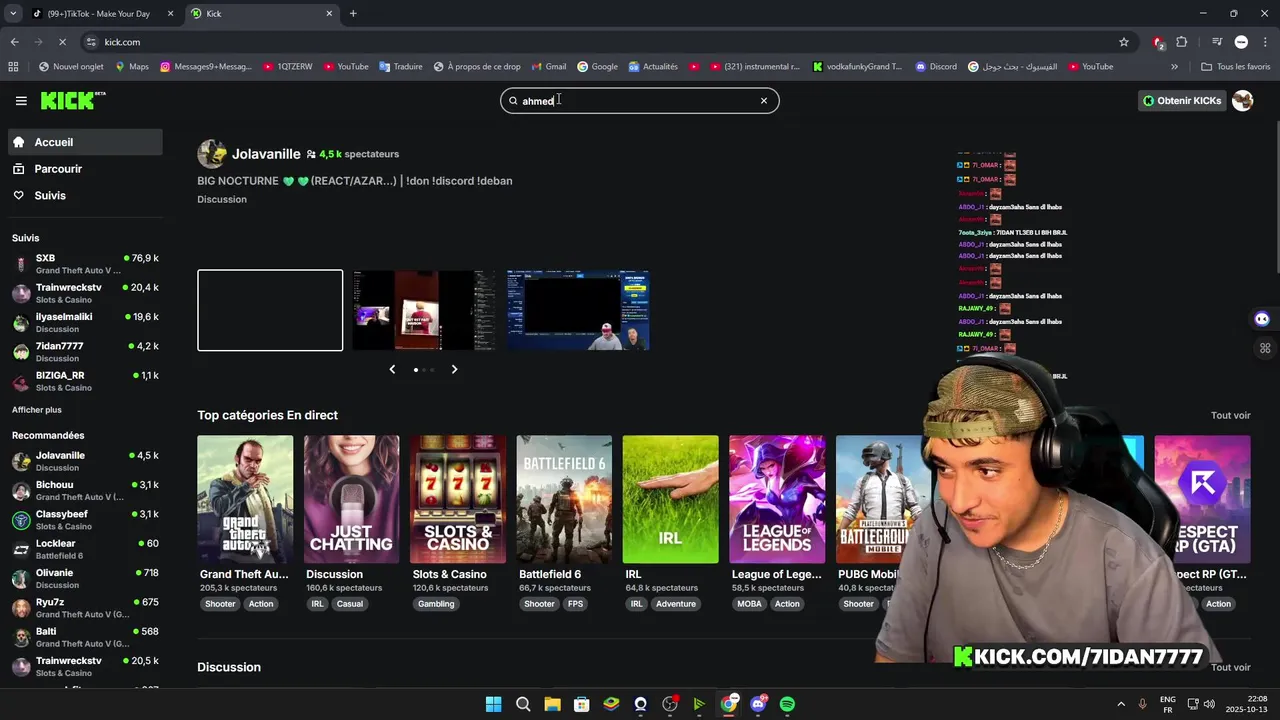Image resolution: width=1280 pixels, height=720 pixels.
Task: Go to next carousel slide arrow
Action: pyautogui.click(x=454, y=369)
